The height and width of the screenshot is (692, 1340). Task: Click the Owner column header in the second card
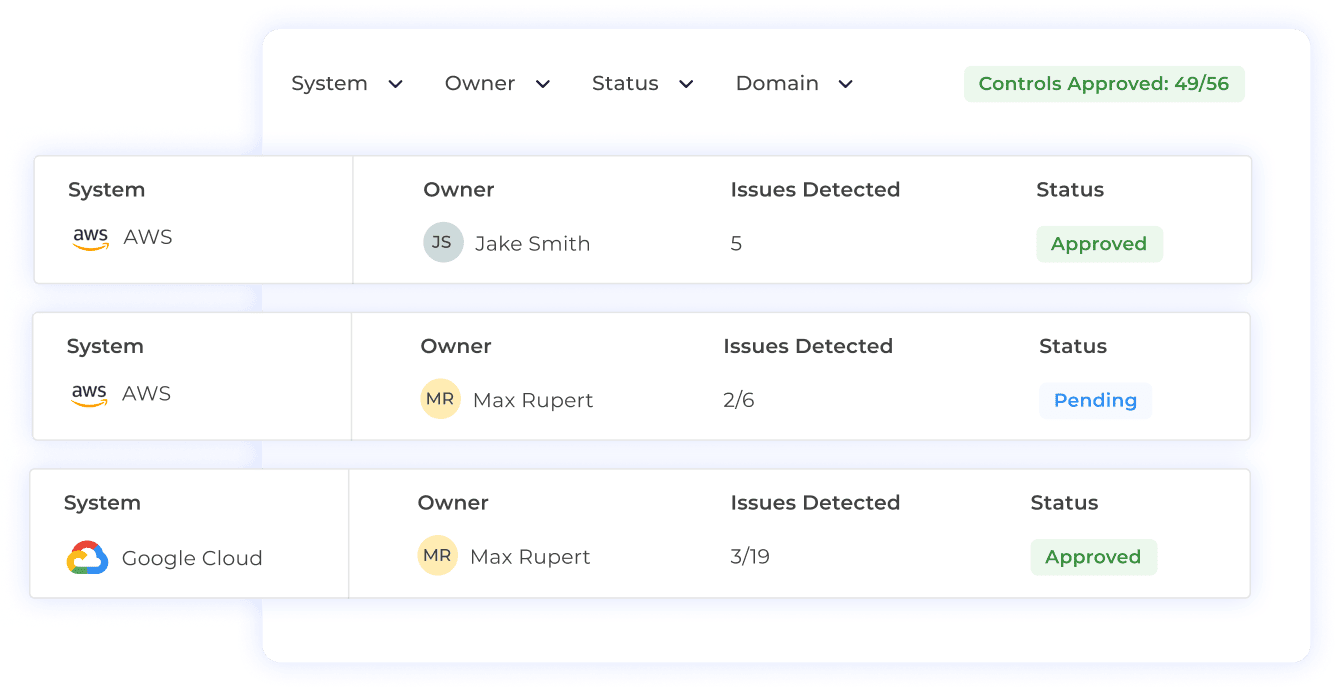tap(456, 346)
